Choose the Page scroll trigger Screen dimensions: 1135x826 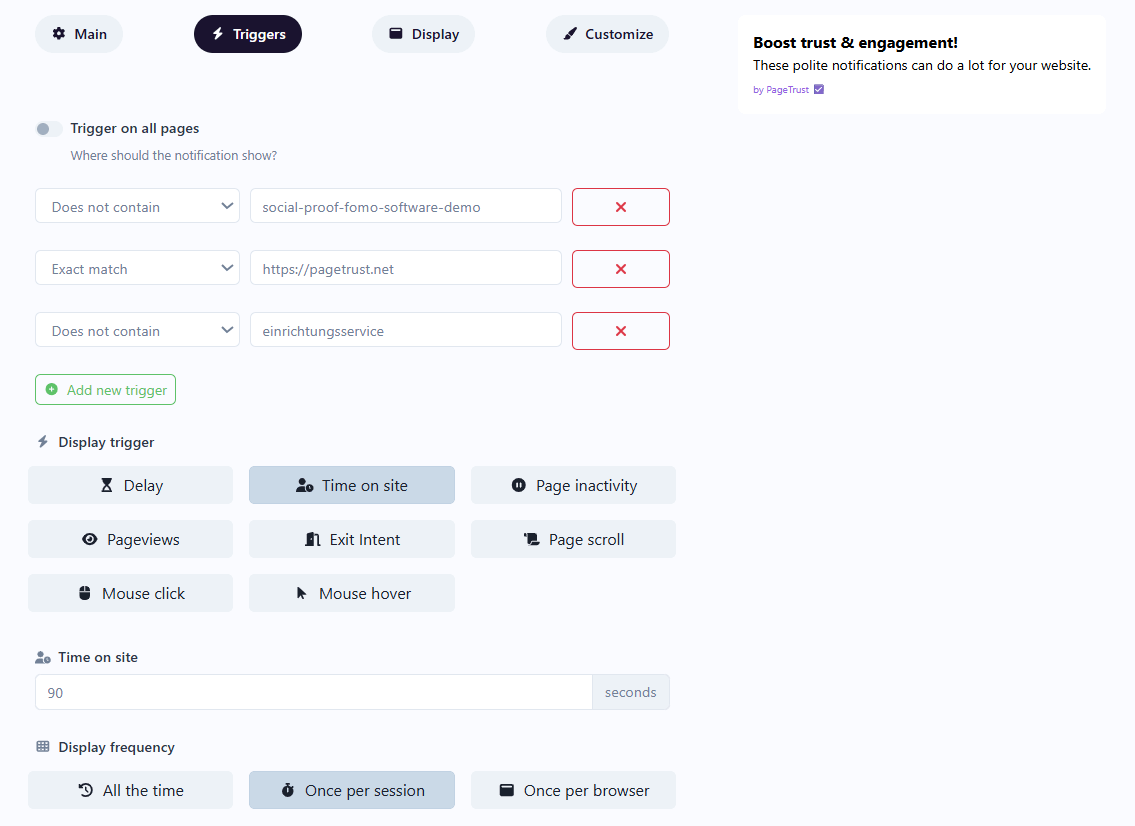pyautogui.click(x=573, y=539)
